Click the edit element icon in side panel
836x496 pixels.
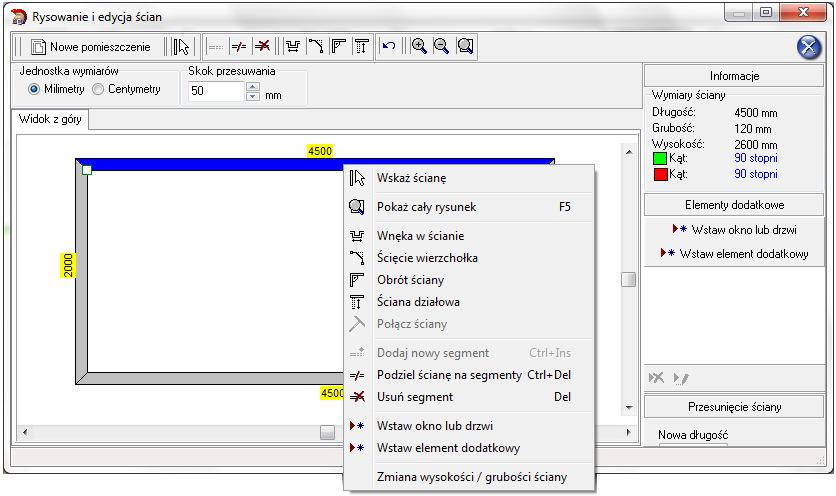pyautogui.click(x=681, y=378)
